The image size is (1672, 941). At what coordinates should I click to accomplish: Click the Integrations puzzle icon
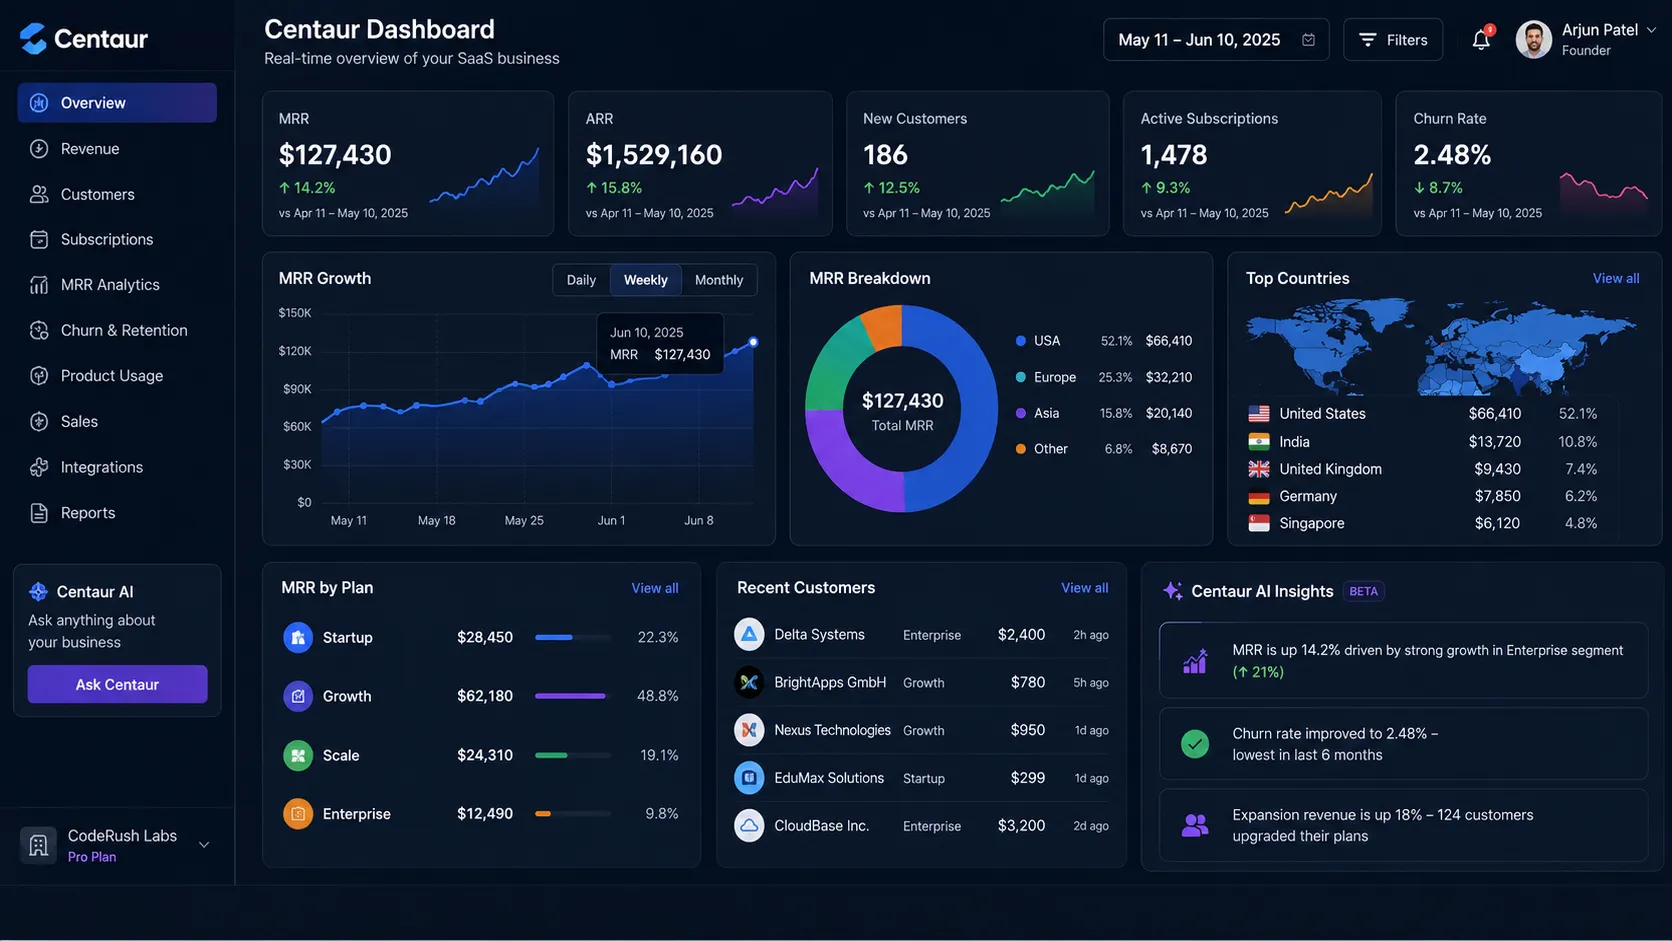click(x=39, y=467)
